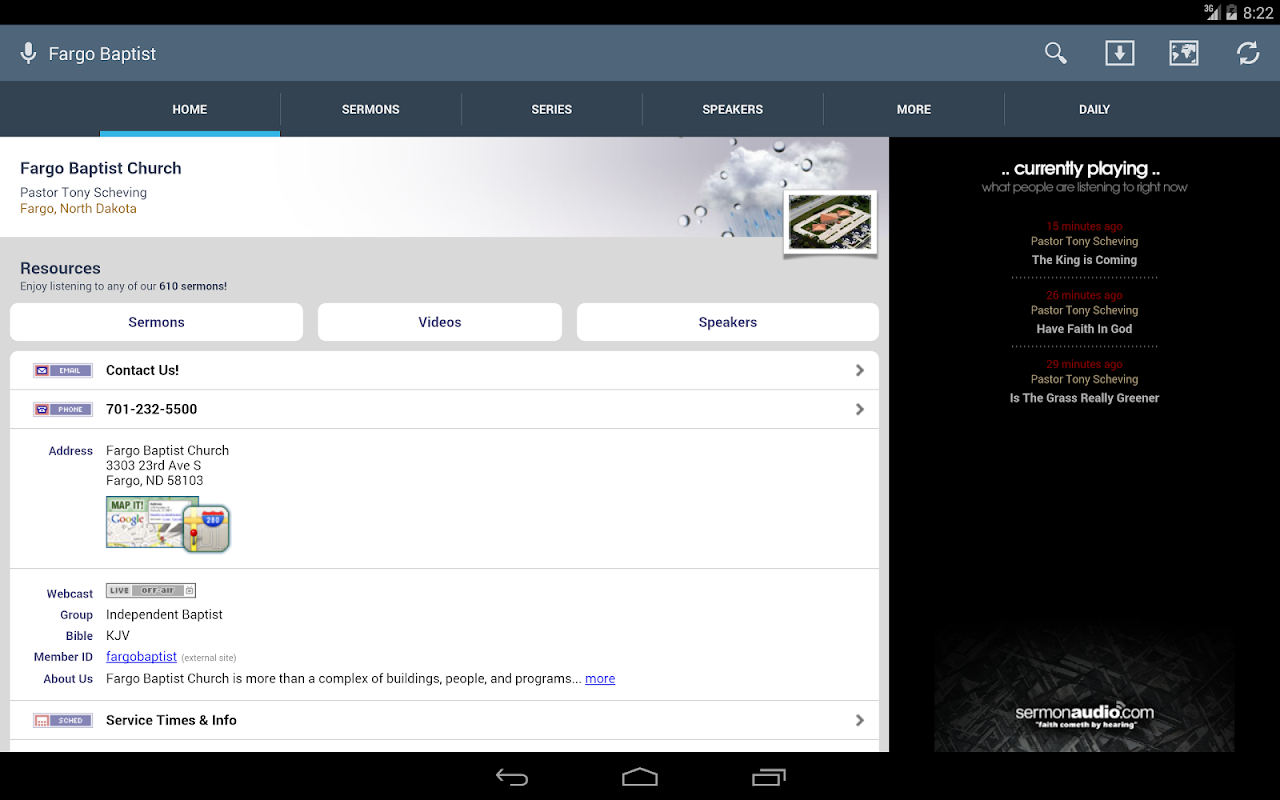Tap the status bar clock 8:22
This screenshot has height=800, width=1280.
(x=1258, y=13)
